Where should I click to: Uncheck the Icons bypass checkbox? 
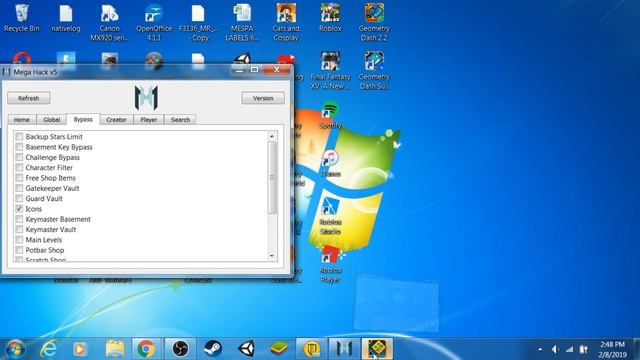[19, 209]
